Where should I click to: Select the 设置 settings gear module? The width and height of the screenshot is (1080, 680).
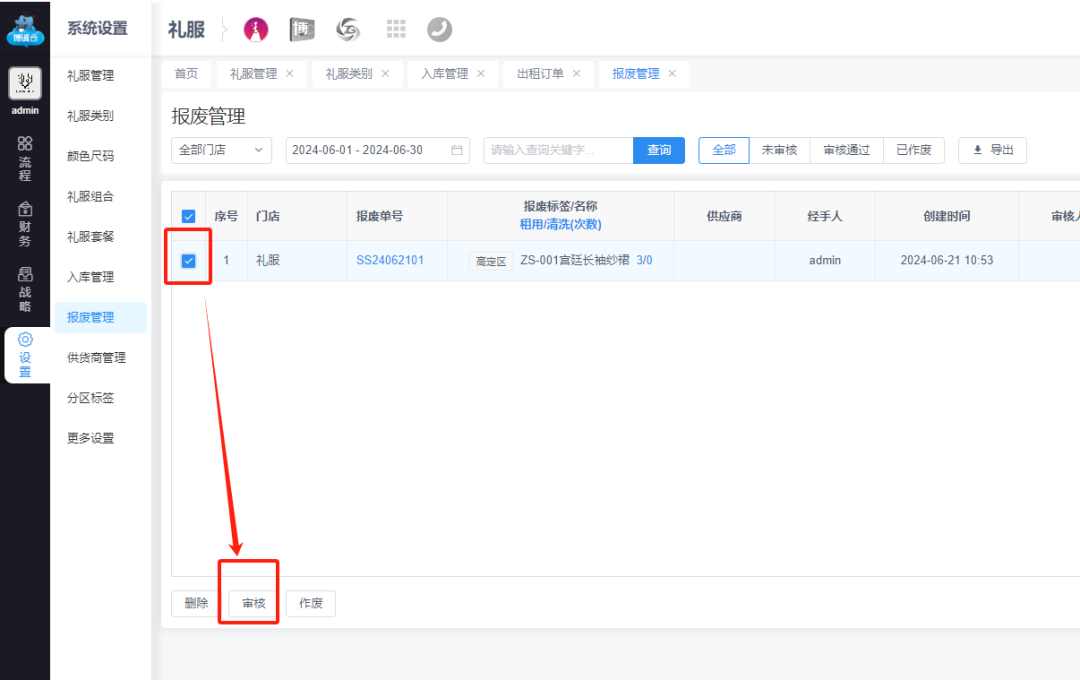(x=25, y=355)
